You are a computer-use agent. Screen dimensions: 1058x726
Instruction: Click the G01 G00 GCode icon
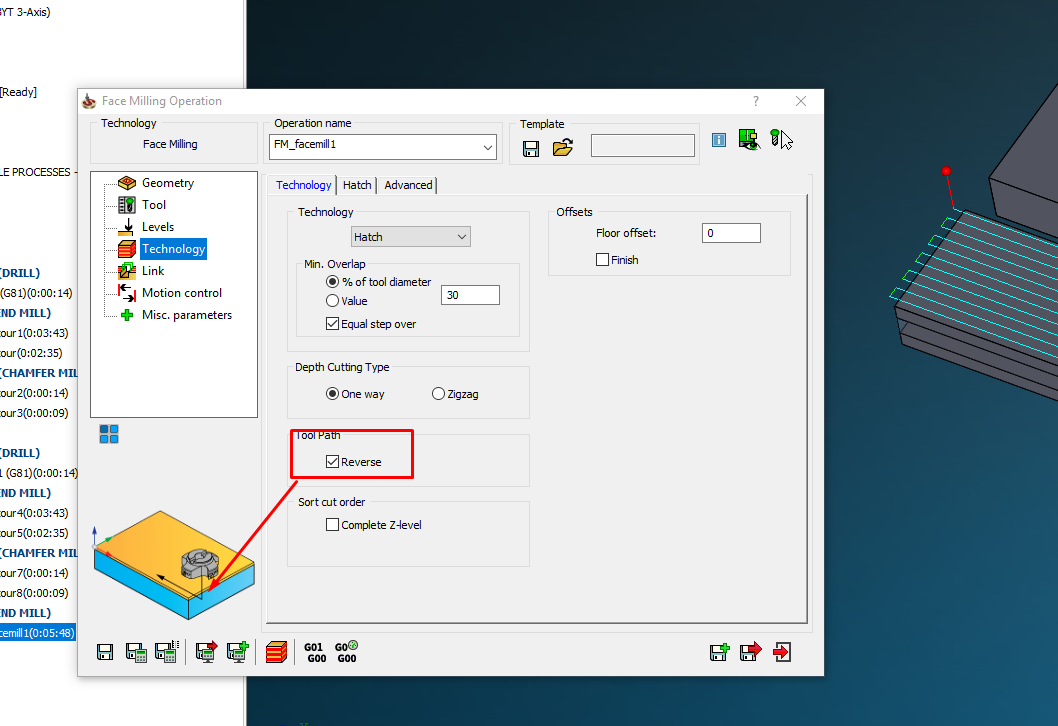point(315,652)
